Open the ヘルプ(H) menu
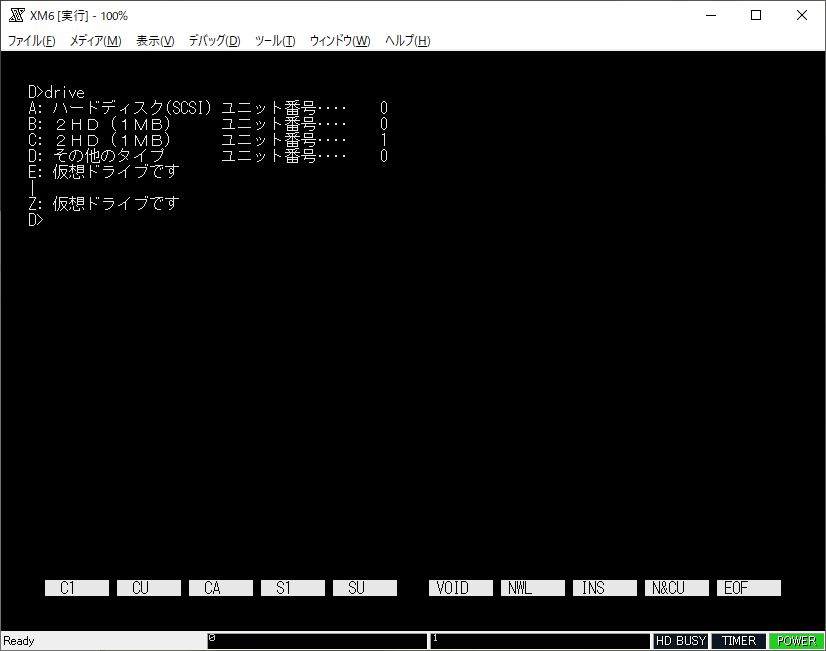The height and width of the screenshot is (651, 826). [407, 41]
